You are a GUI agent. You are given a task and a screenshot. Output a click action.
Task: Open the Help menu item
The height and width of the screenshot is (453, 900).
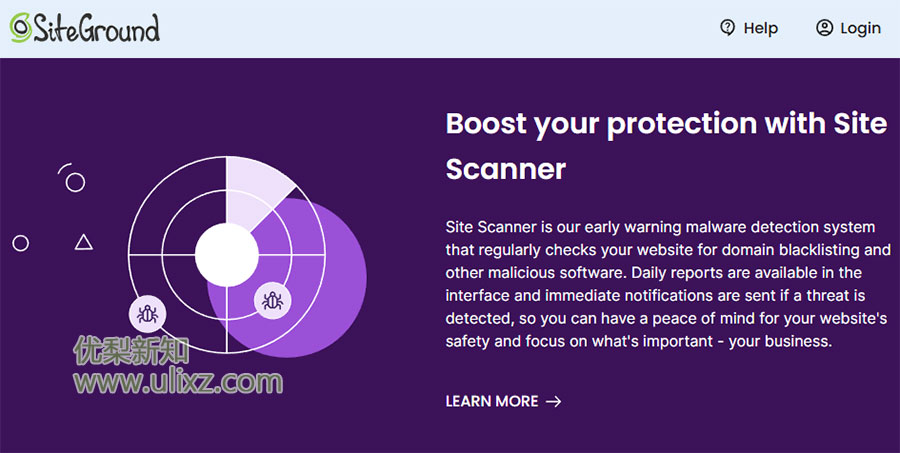click(x=749, y=28)
